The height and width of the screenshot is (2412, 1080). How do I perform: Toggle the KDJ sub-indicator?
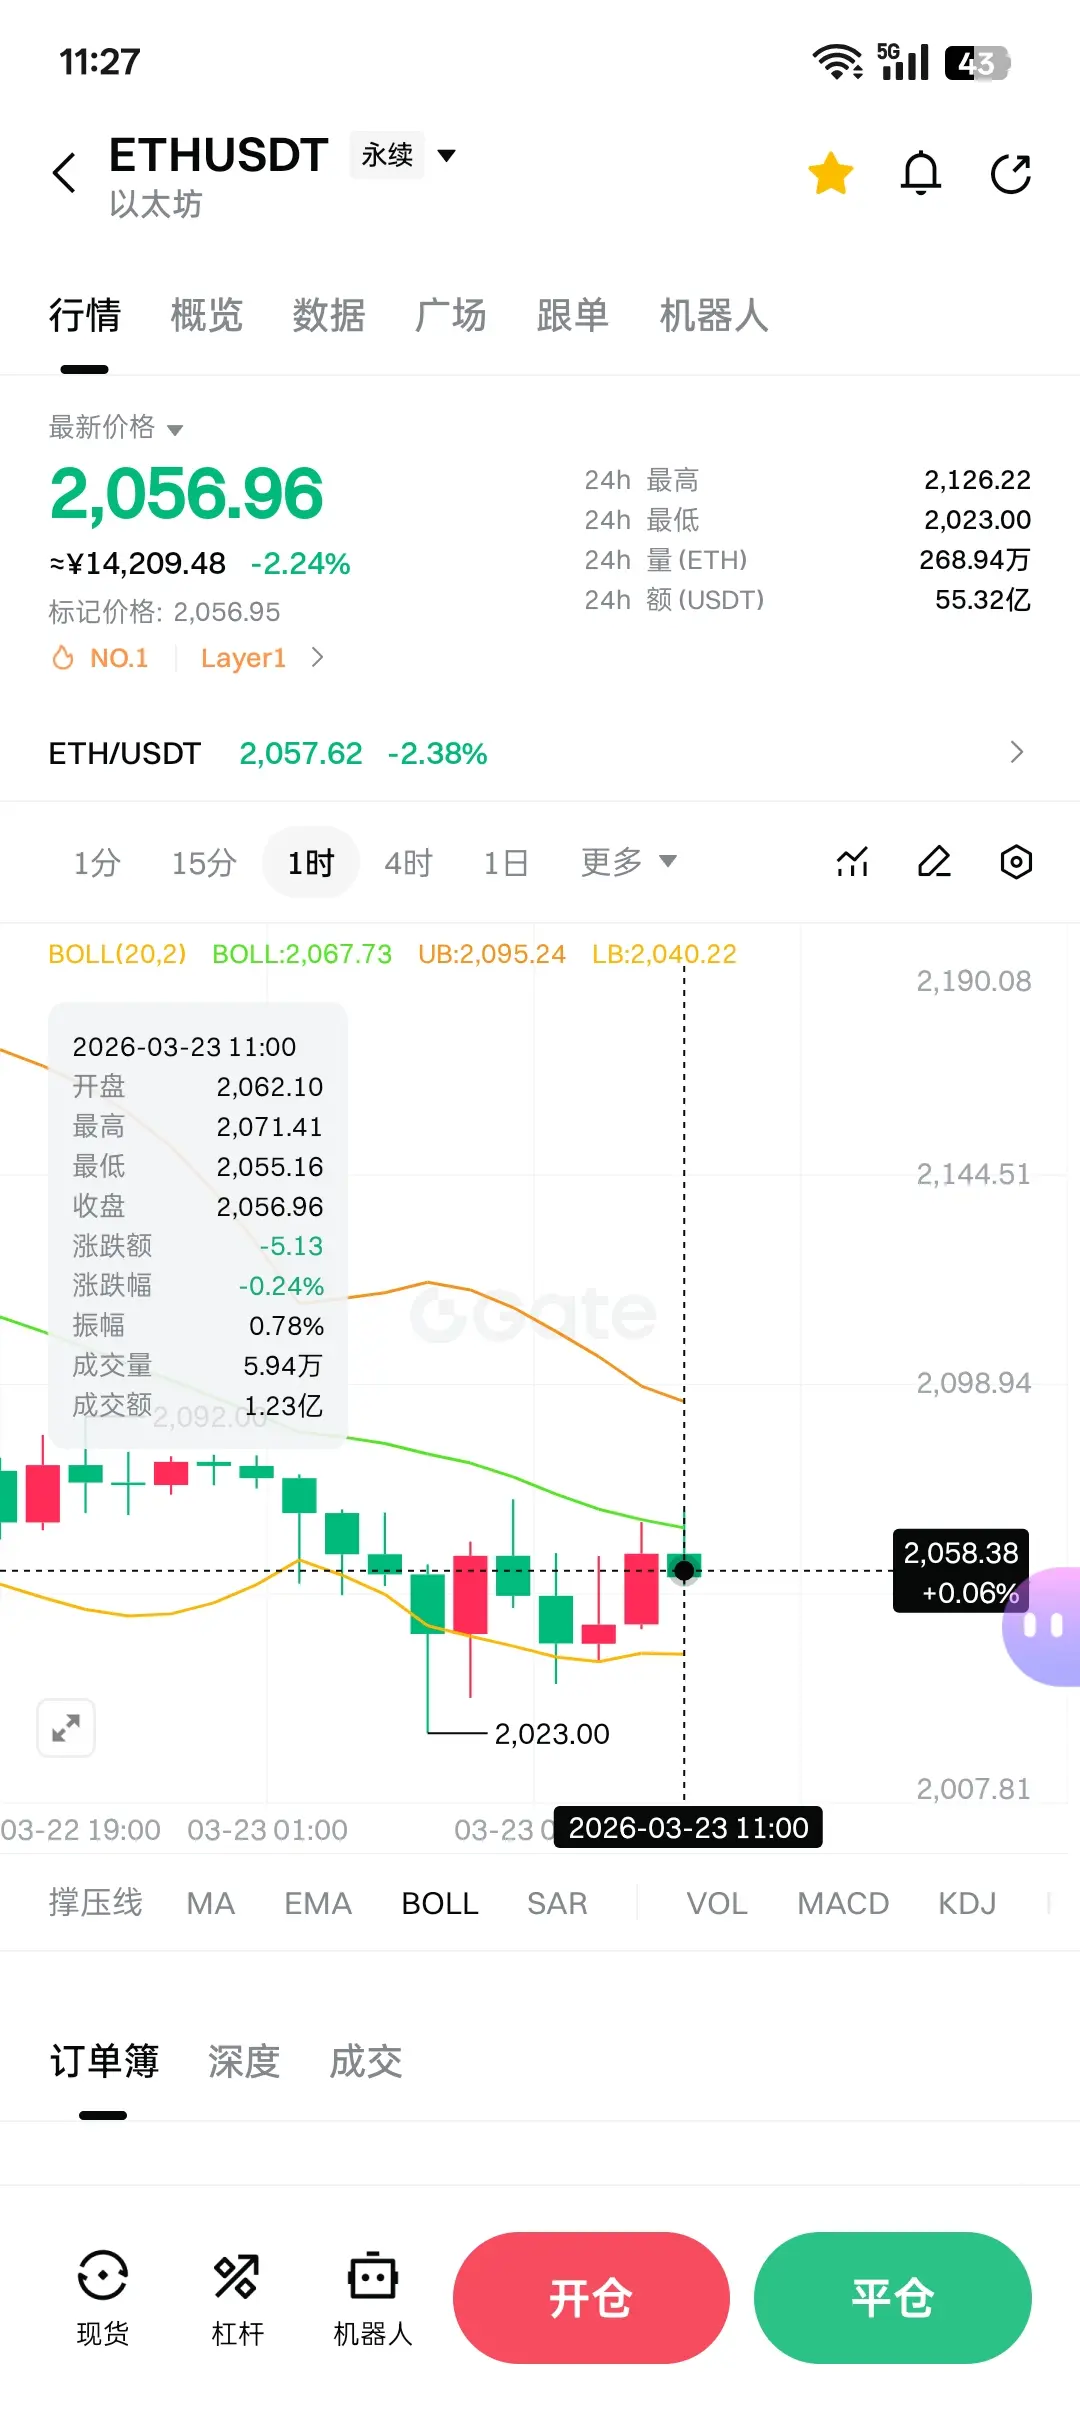(967, 1903)
